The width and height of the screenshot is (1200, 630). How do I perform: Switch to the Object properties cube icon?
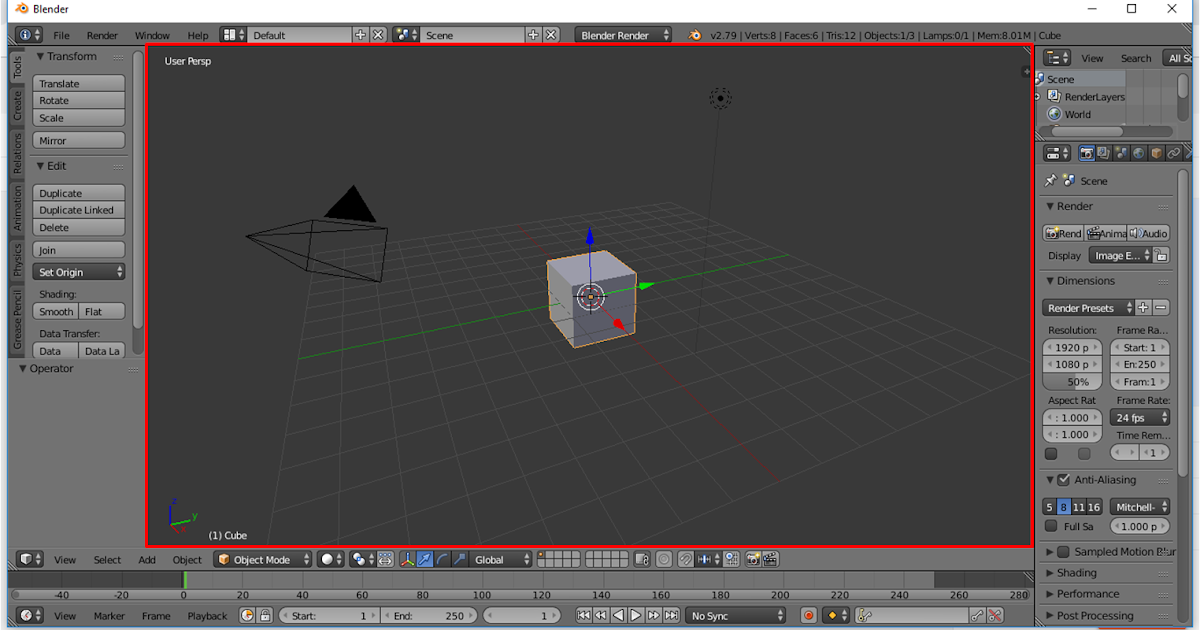click(1155, 152)
